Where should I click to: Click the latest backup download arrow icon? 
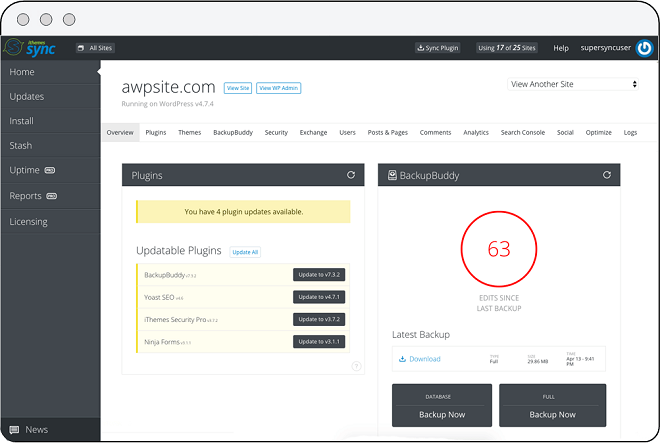coord(402,359)
